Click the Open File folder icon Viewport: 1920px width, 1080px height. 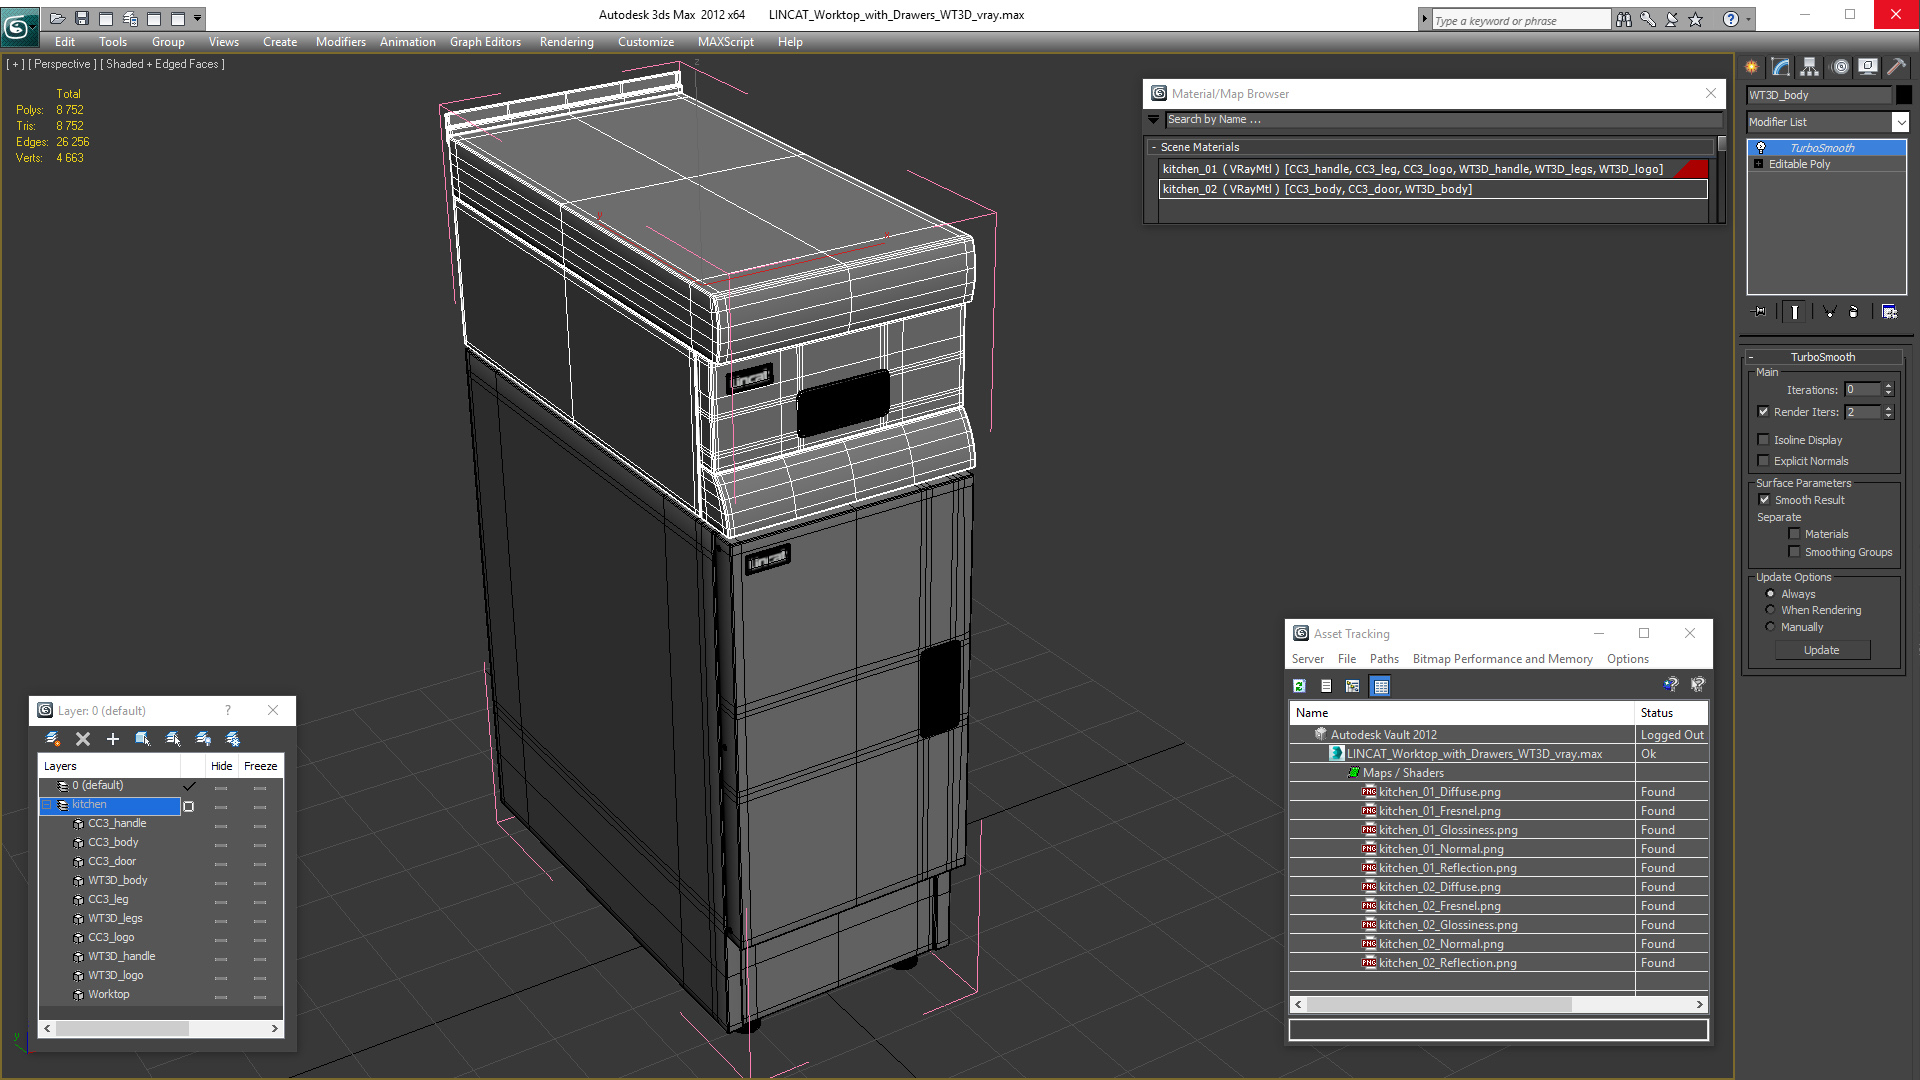58,18
